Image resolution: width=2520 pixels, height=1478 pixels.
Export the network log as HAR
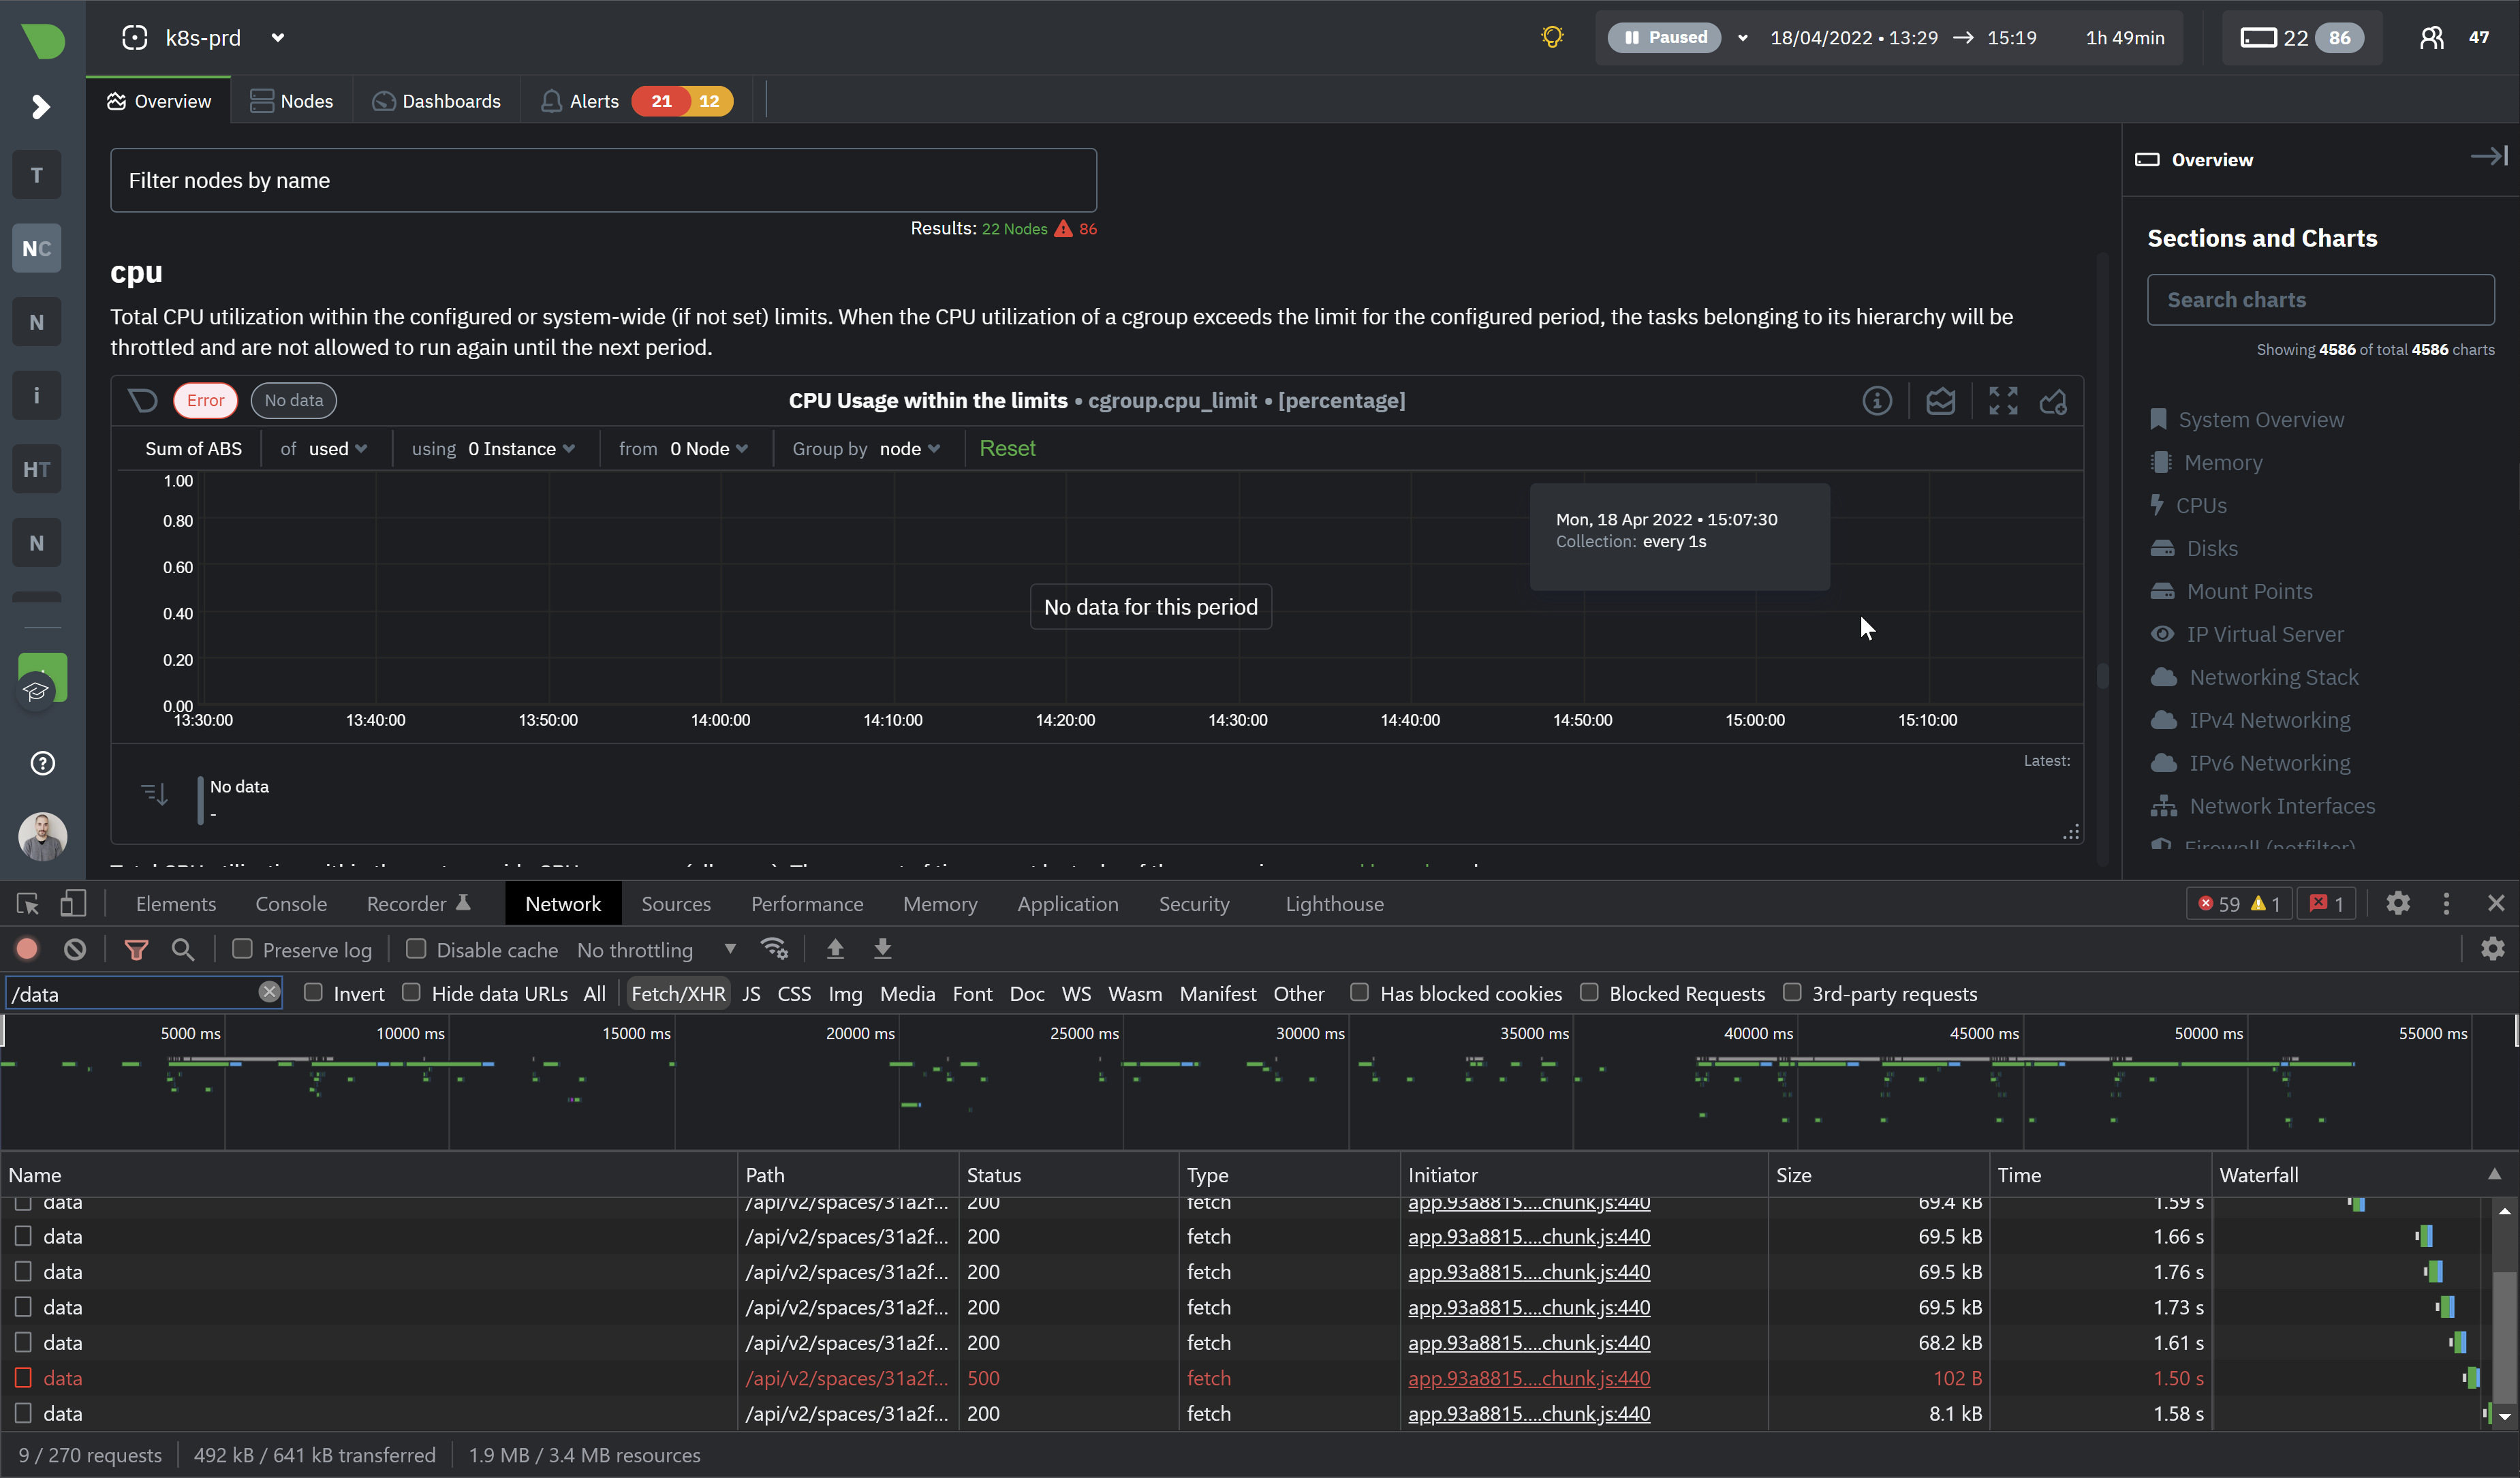(882, 949)
